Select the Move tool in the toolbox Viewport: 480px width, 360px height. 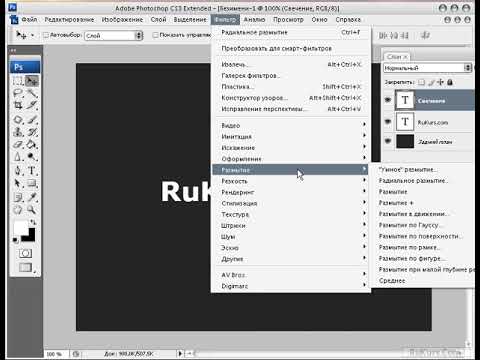click(32, 81)
